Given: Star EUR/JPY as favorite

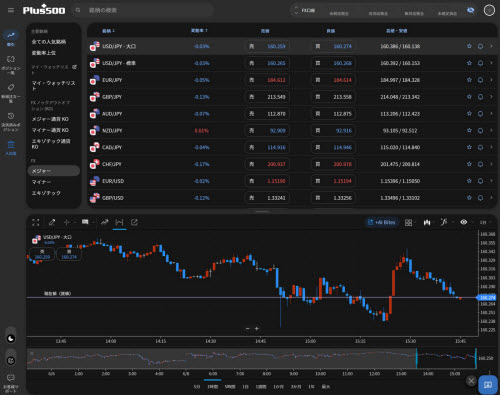Looking at the screenshot, I should tap(469, 80).
